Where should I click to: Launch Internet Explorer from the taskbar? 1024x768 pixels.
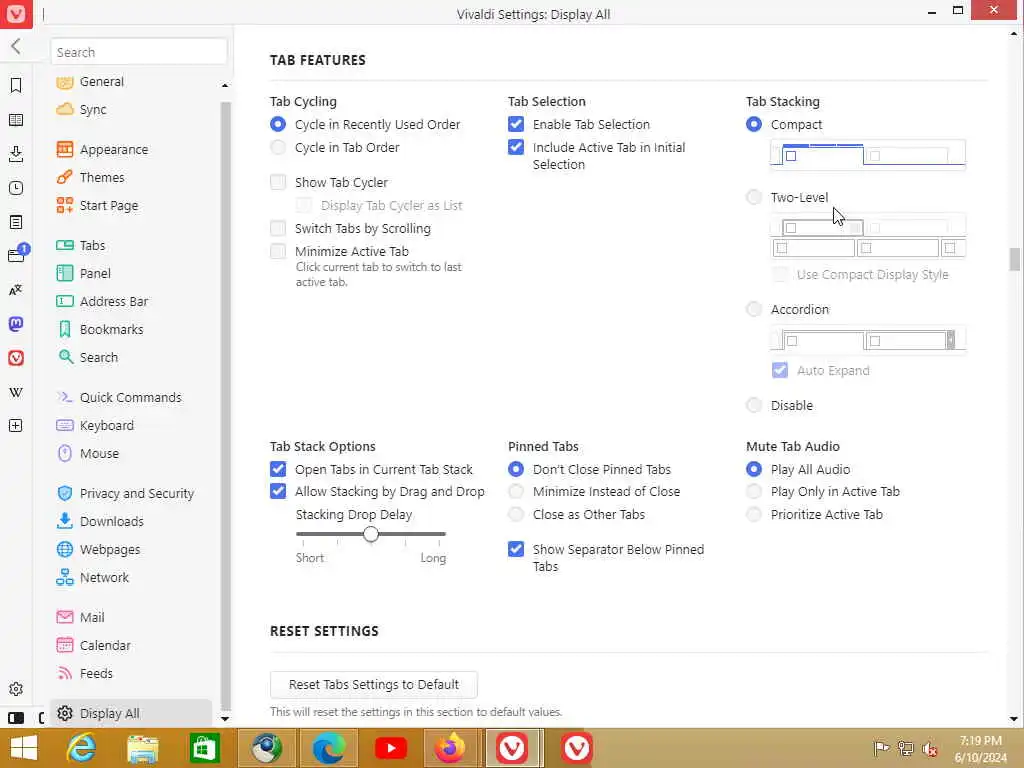pyautogui.click(x=82, y=748)
